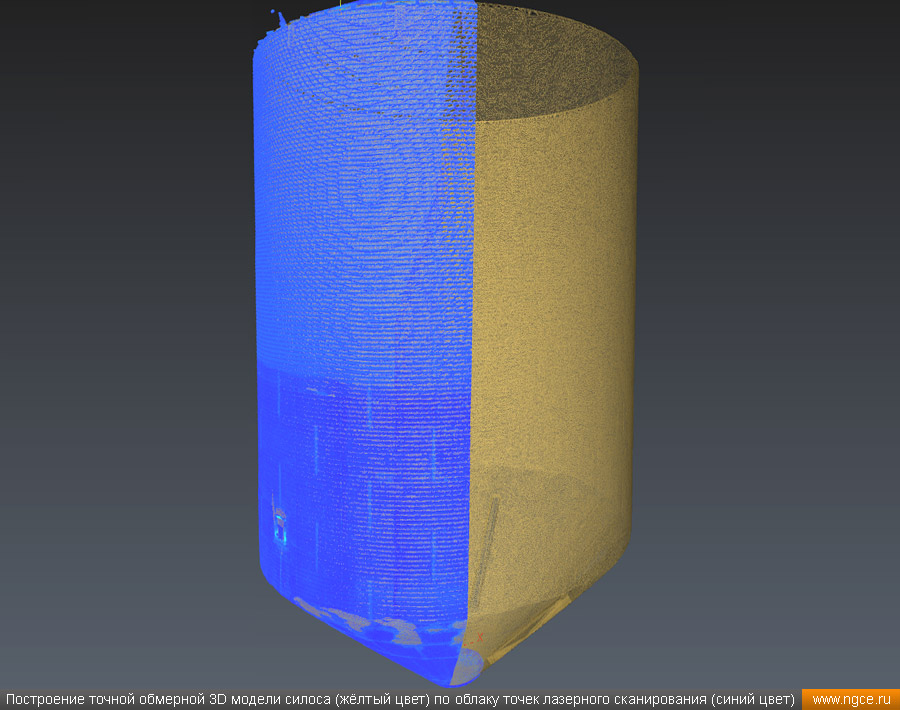
Task: Click the Russian caption about the silo 3D model
Action: [400, 699]
